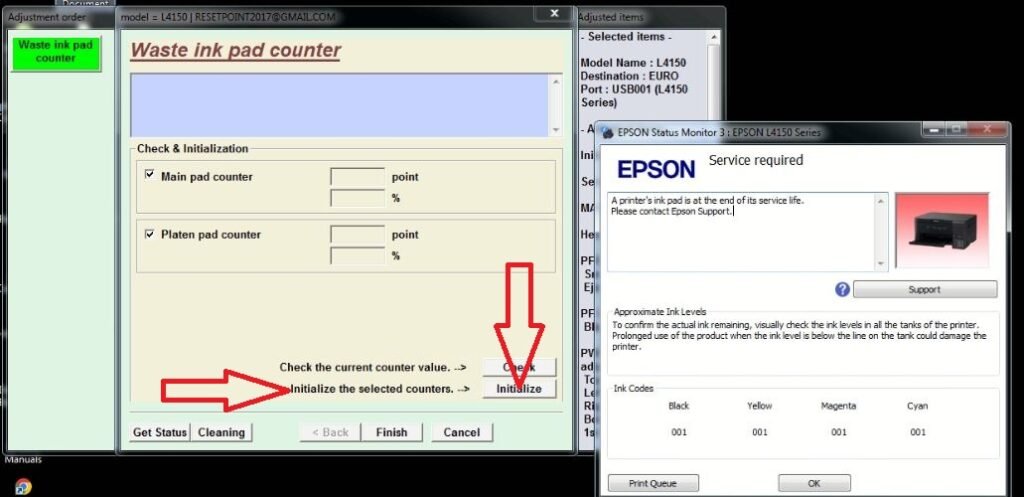Toggle the Main pad counter checkbox
The image size is (1024, 497).
tap(150, 175)
